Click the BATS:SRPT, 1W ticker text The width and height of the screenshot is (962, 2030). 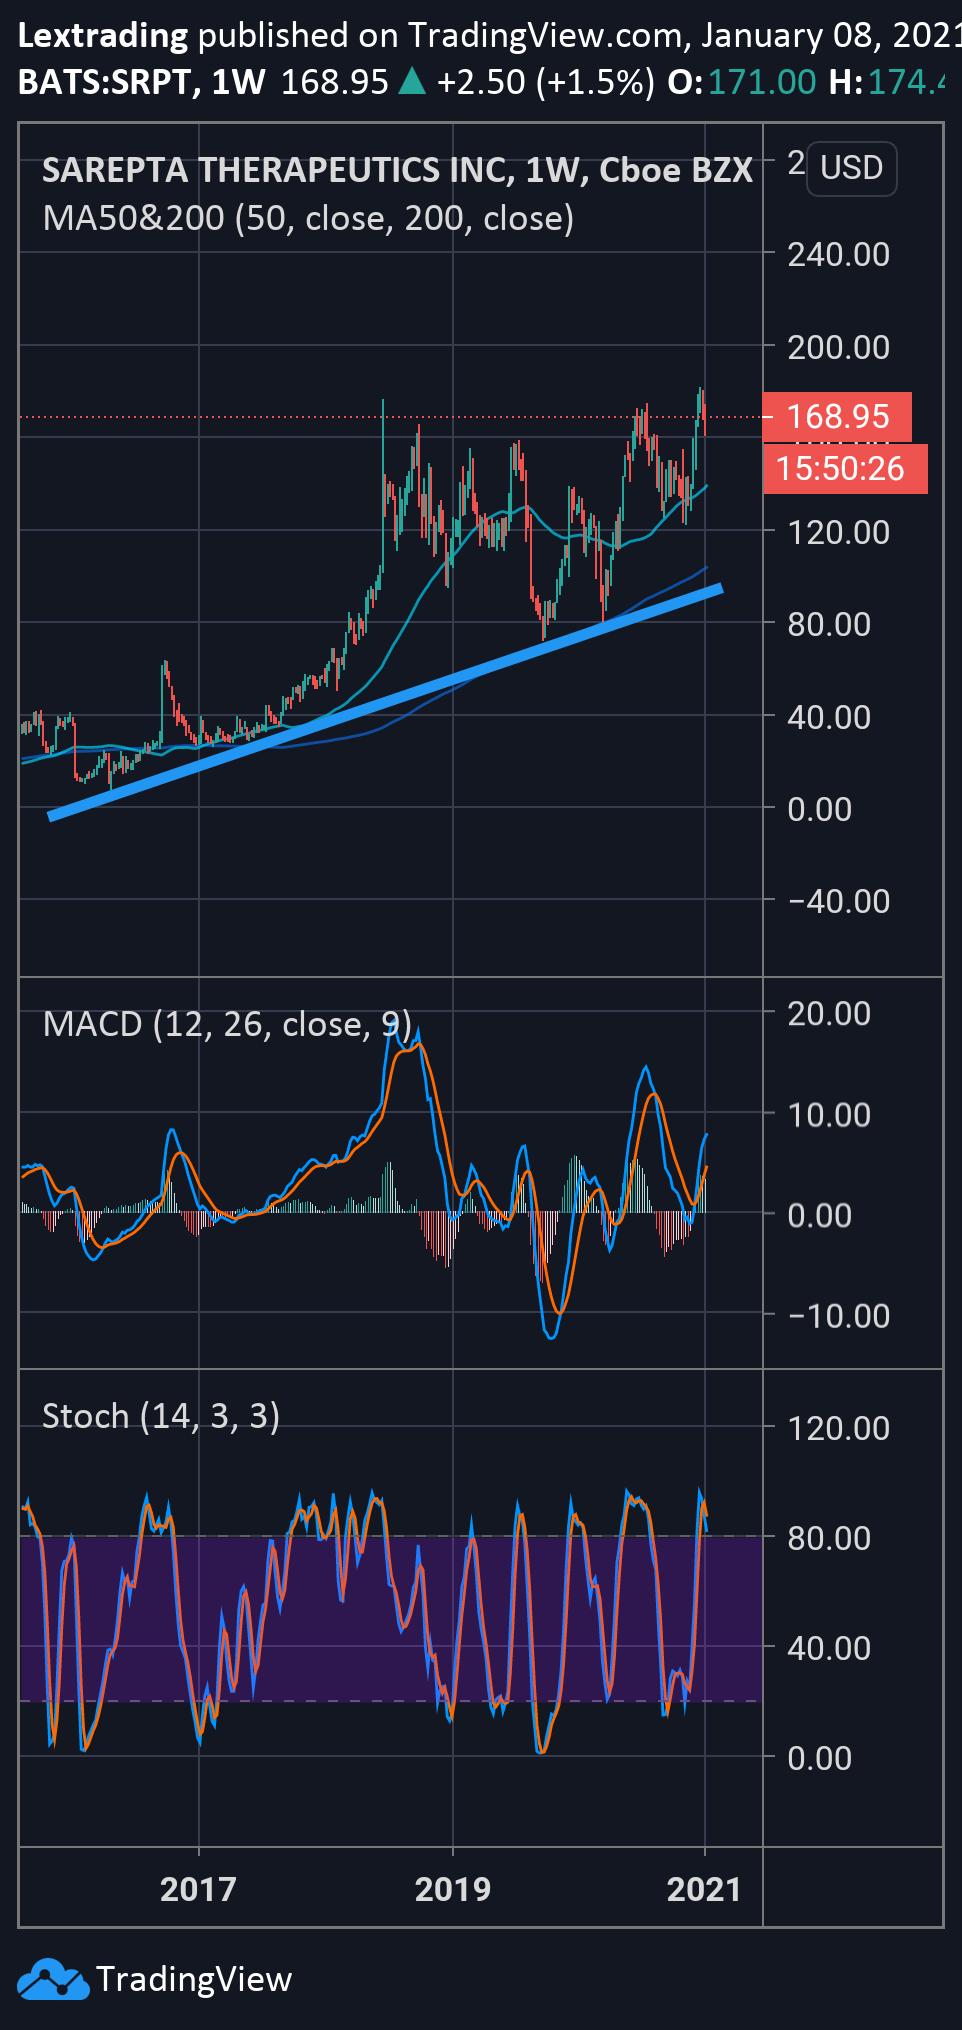click(142, 82)
